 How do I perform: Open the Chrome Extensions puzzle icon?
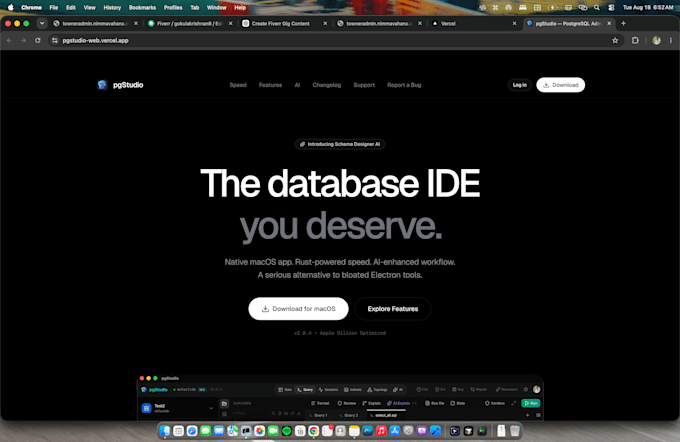635,40
